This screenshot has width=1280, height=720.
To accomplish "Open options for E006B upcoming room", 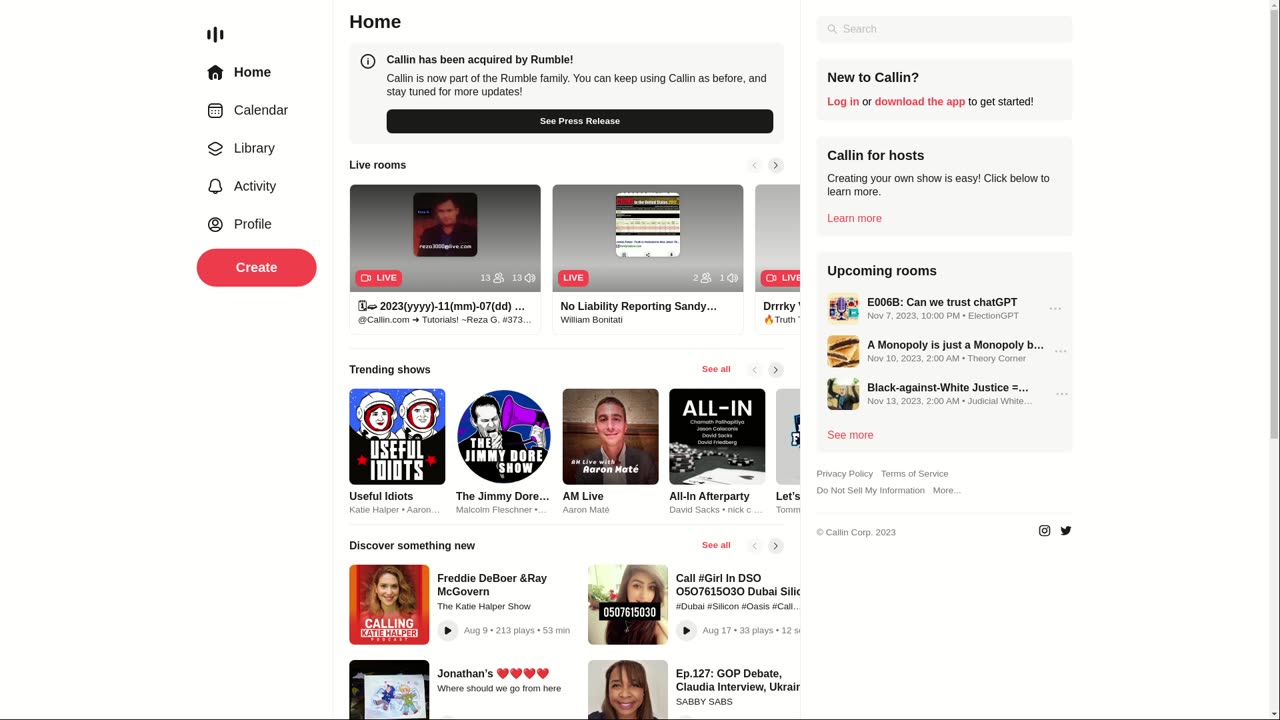I will [1055, 309].
